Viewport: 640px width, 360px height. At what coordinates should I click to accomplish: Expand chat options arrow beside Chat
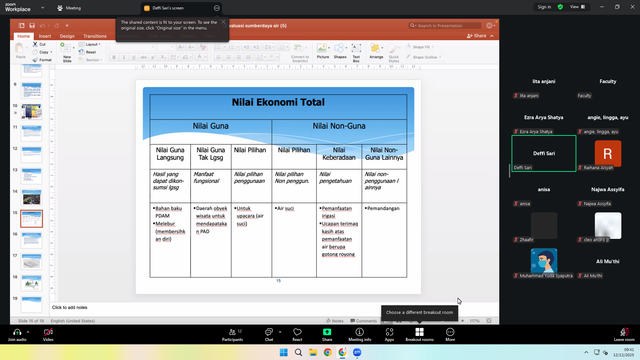coord(280,332)
